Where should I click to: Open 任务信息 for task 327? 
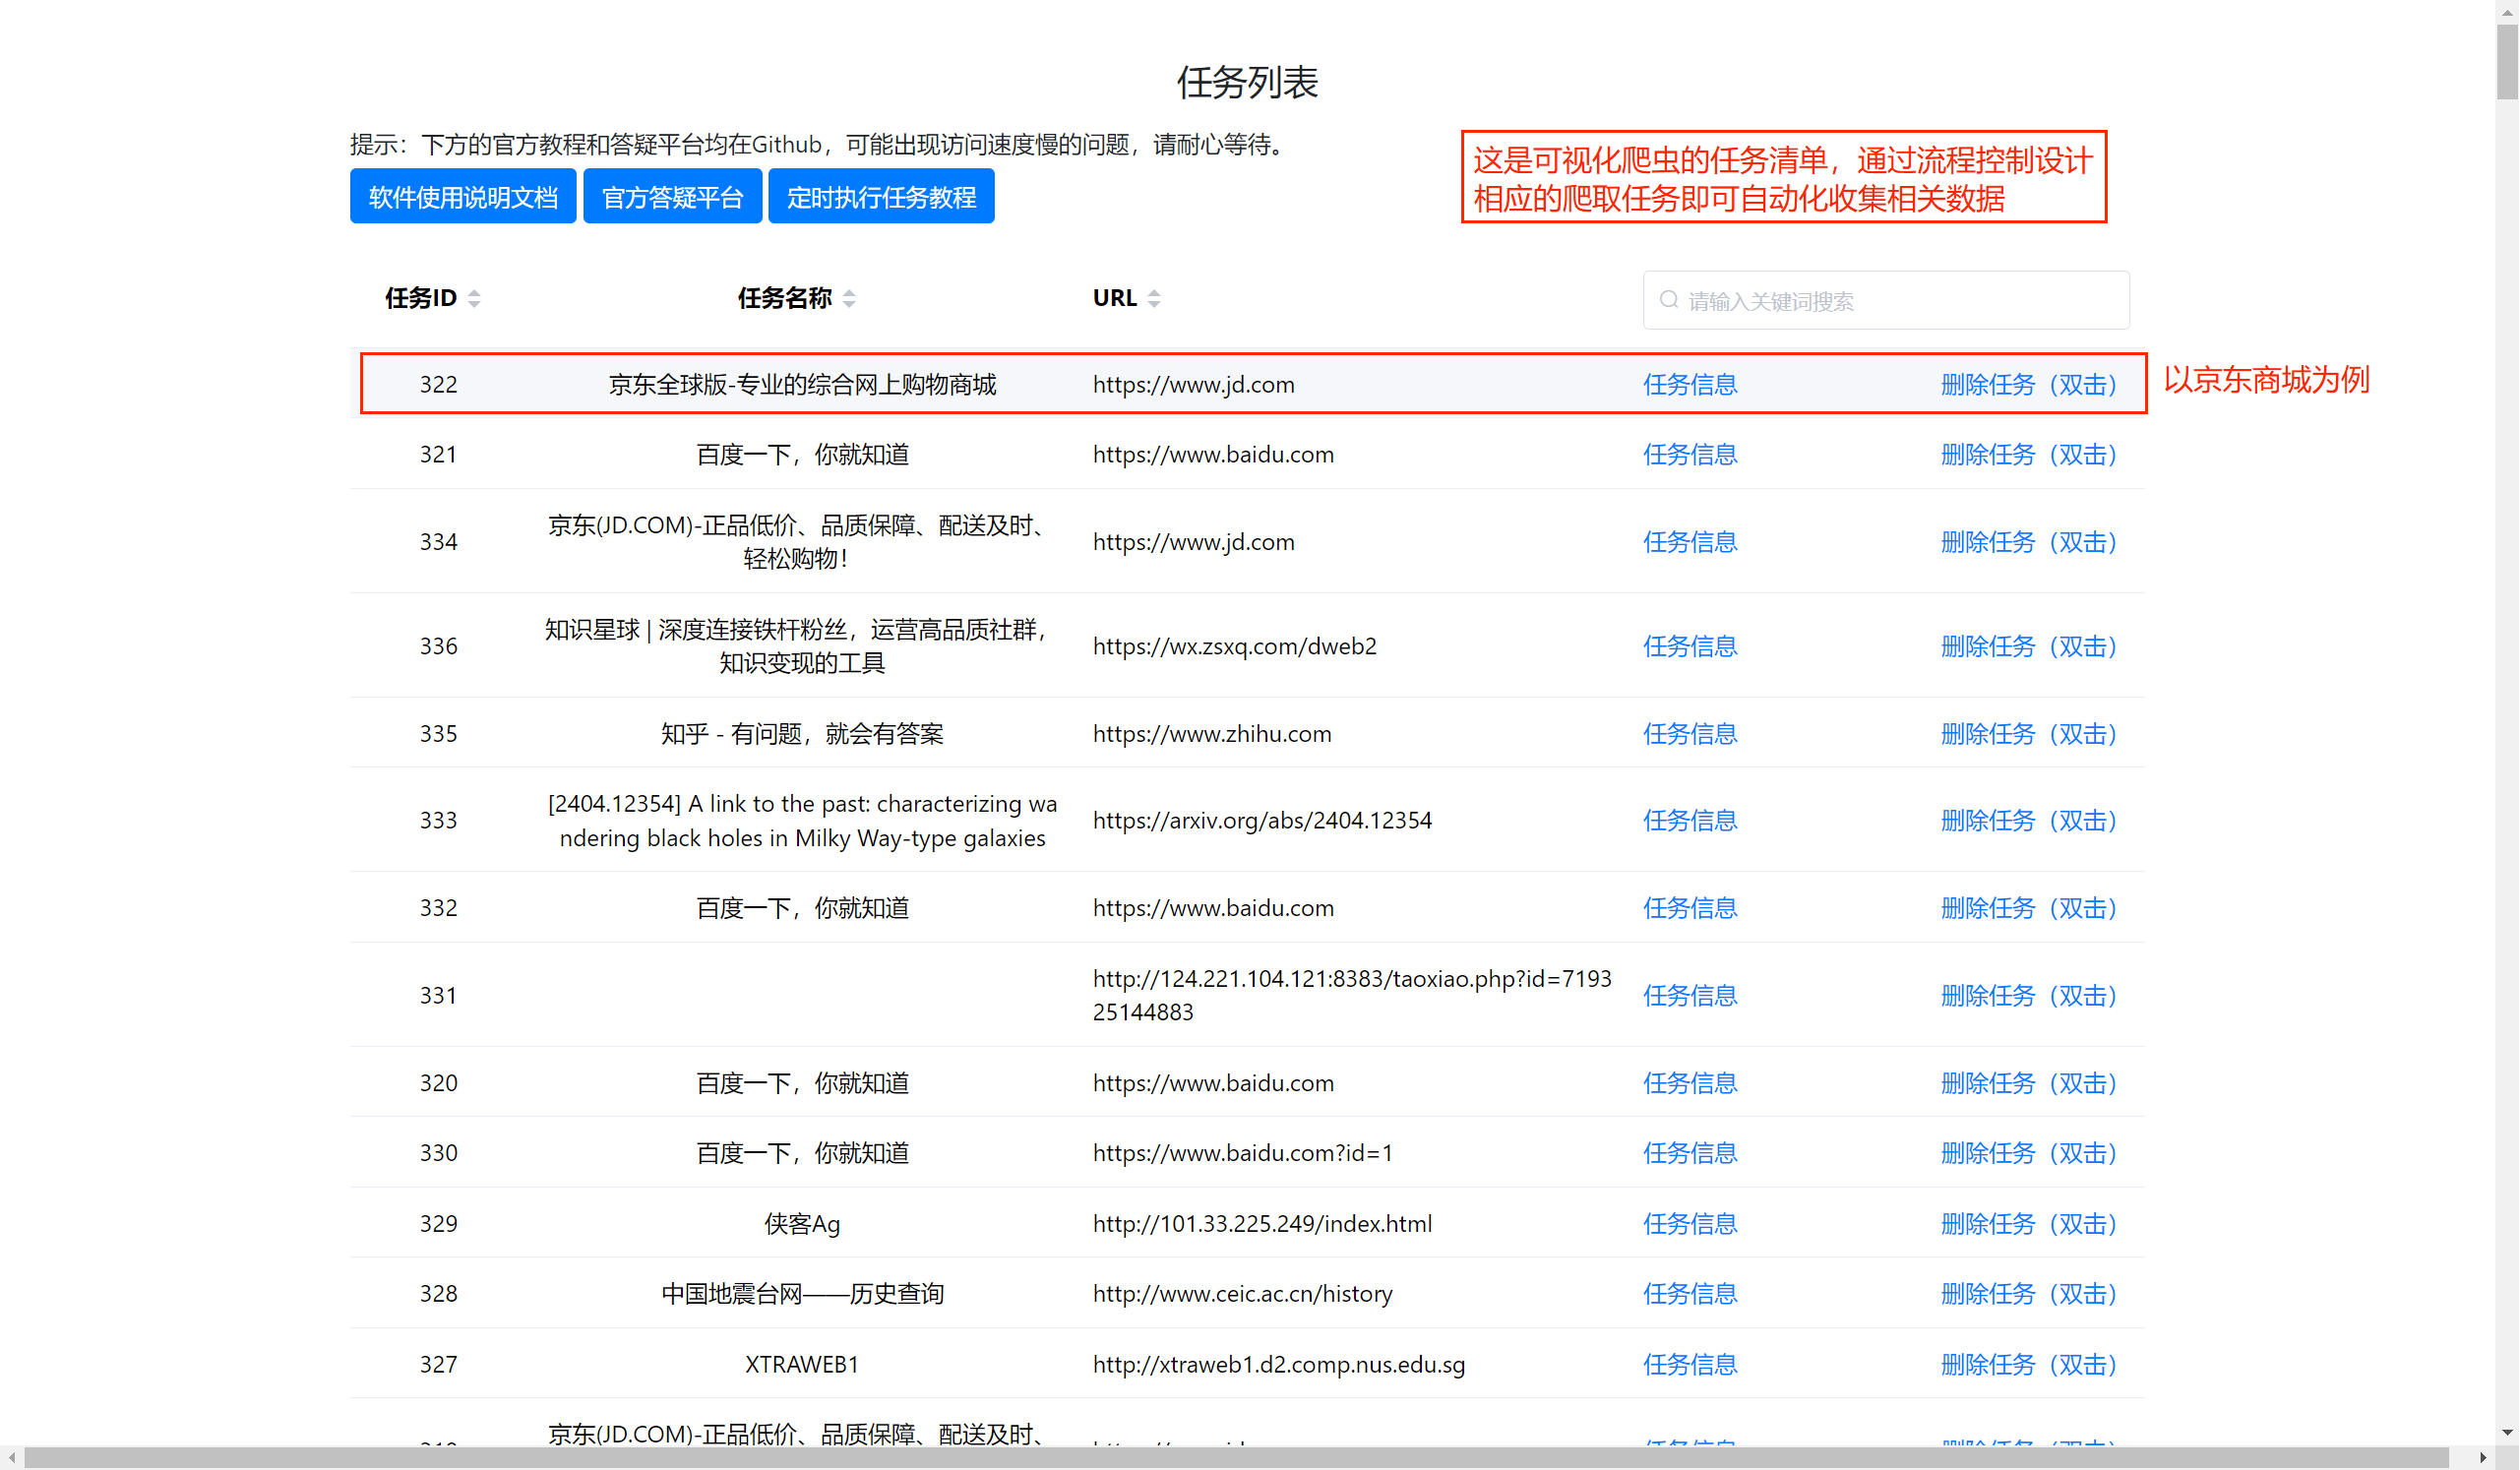[1690, 1364]
